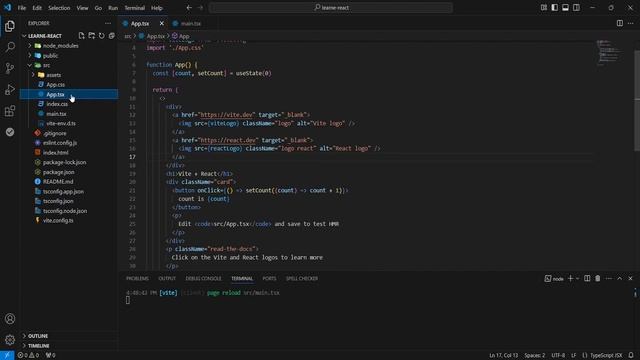The width and height of the screenshot is (640, 360).
Task: Click the New File icon in explorer
Action: coord(82,36)
